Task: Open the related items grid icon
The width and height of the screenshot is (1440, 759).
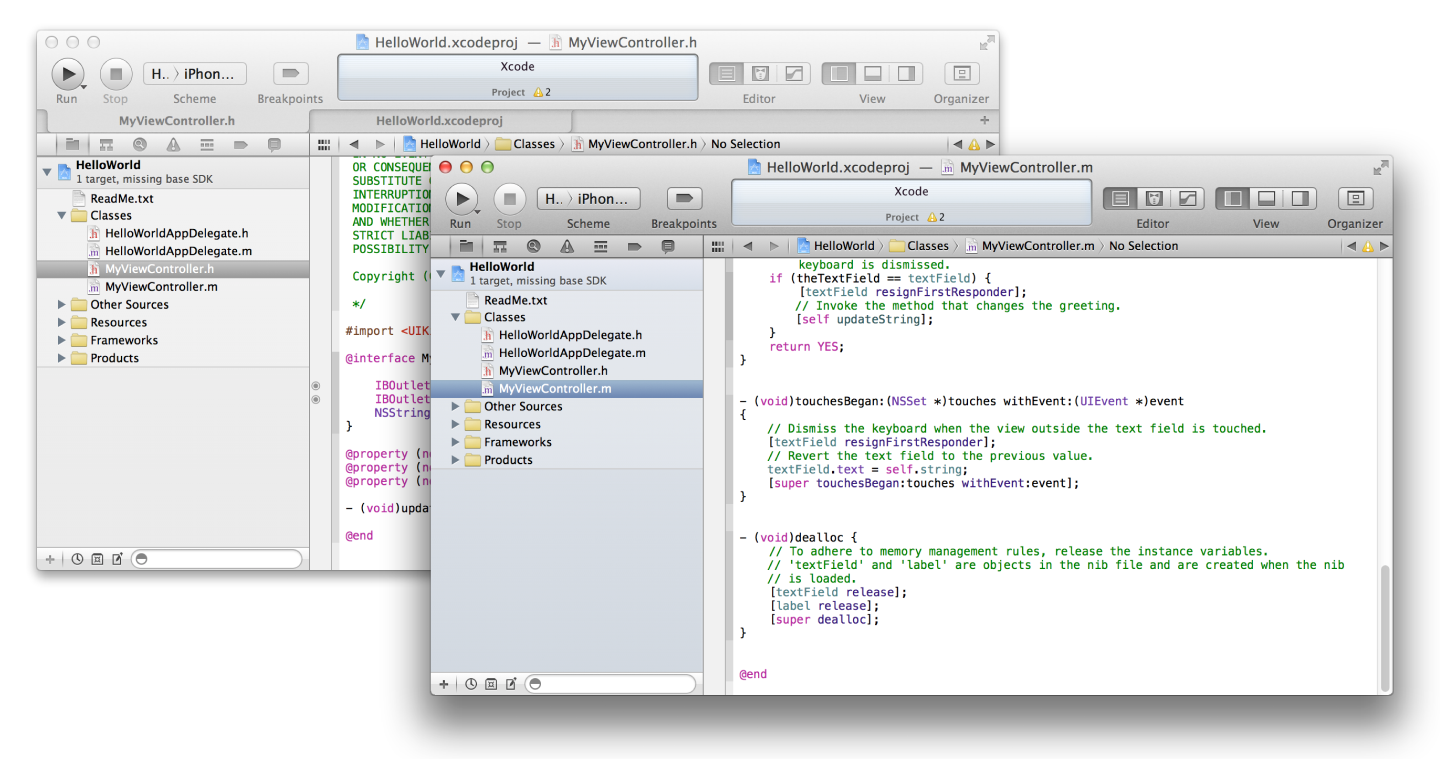Action: click(716, 246)
